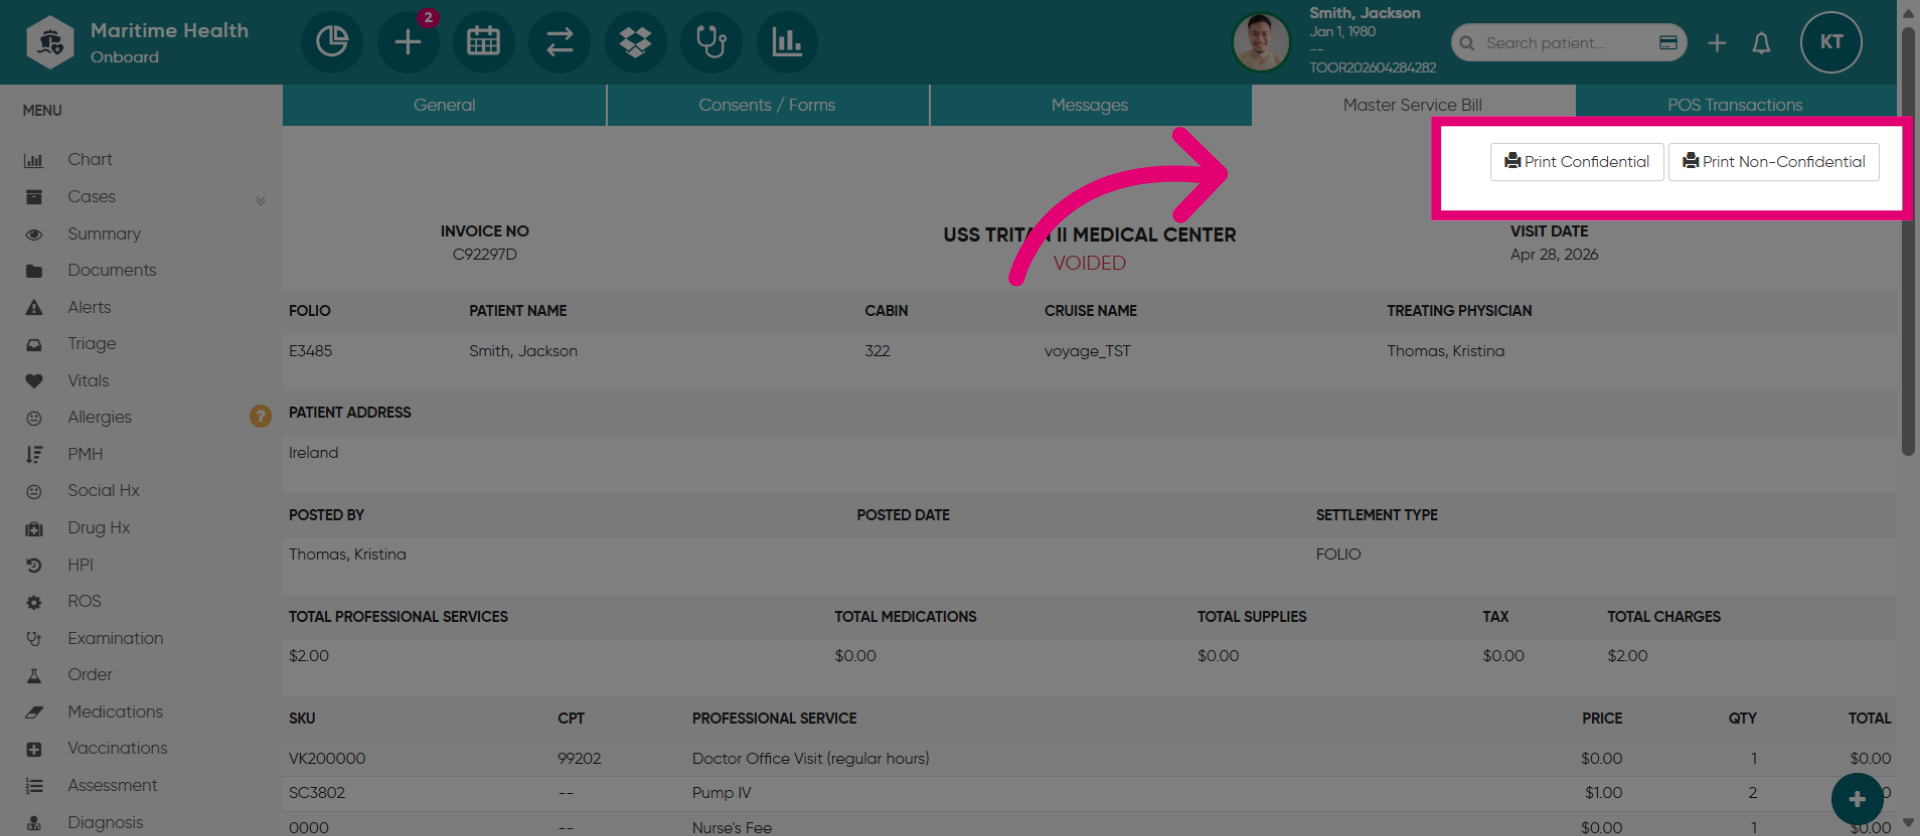The width and height of the screenshot is (1920, 836).
Task: Open Order in the sidebar
Action: tap(90, 675)
